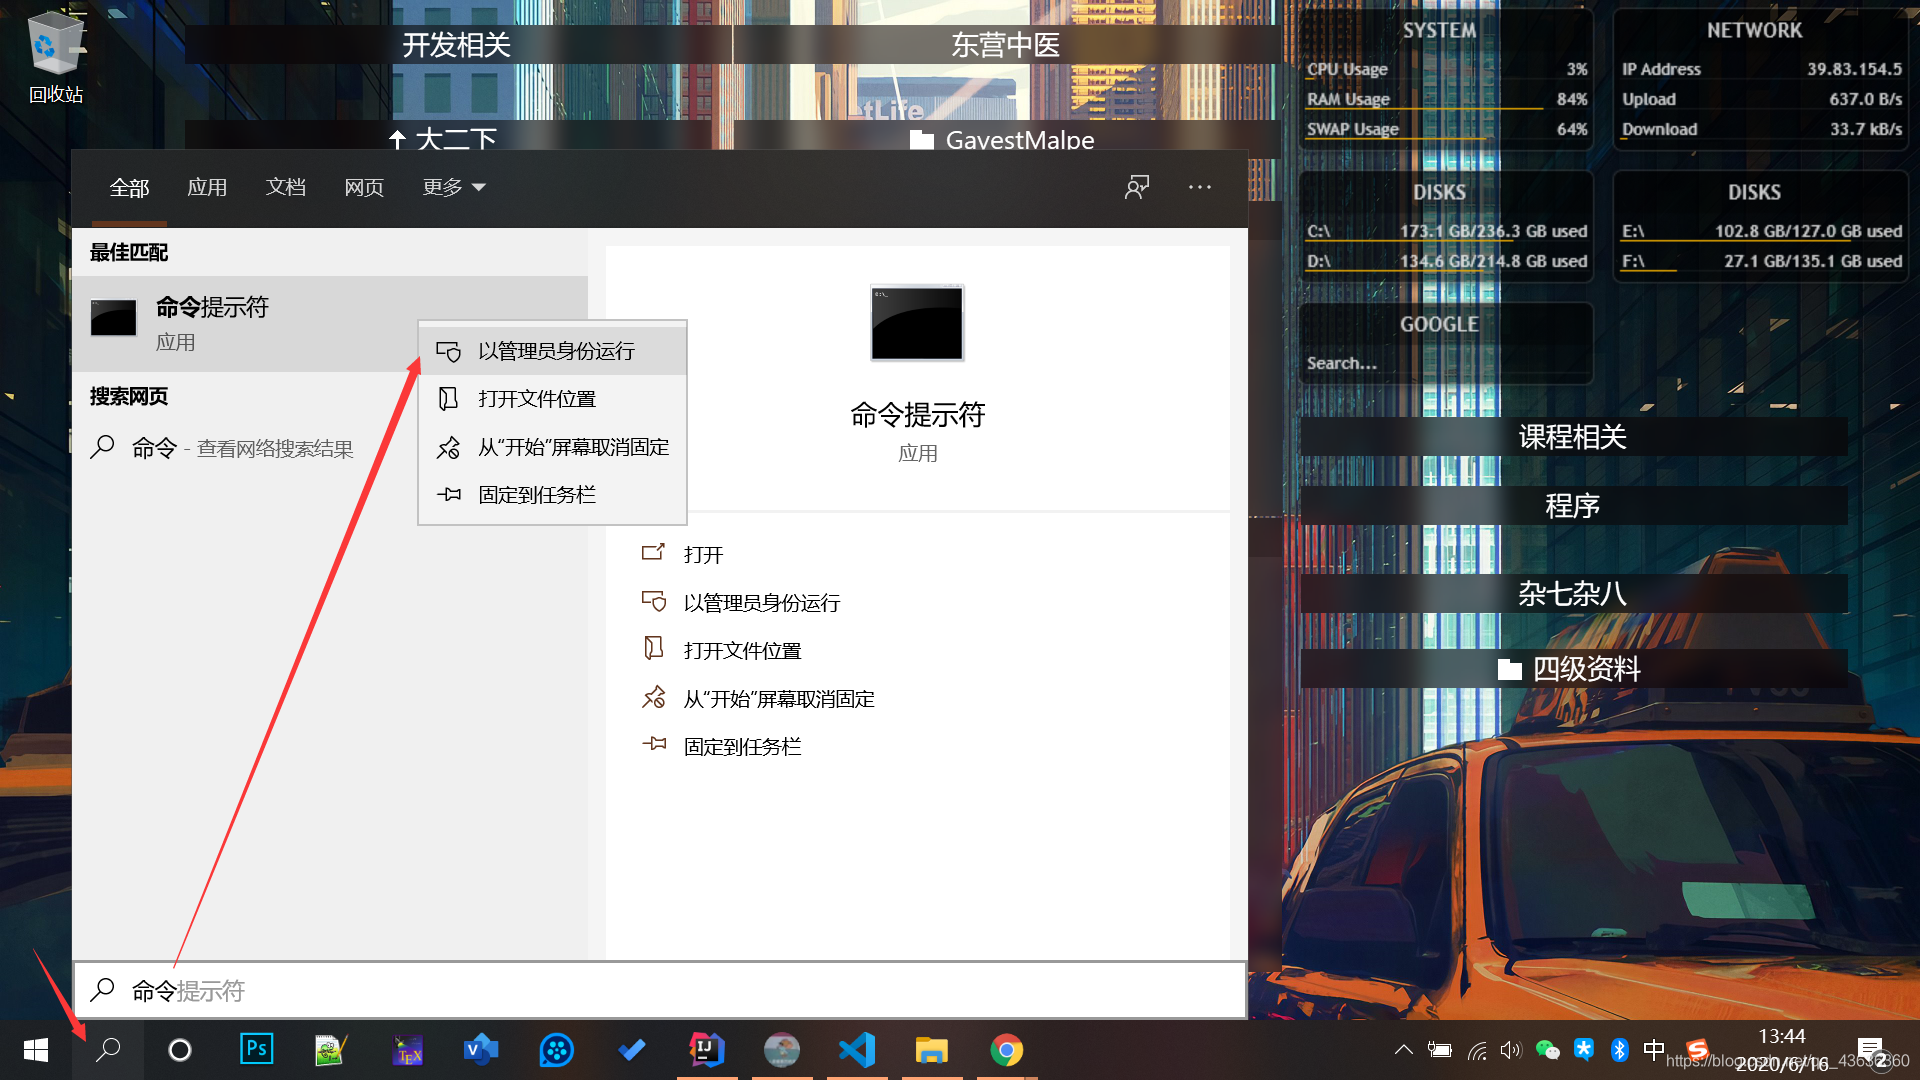
Task: Open the 开发相关 desktop bar
Action: pyautogui.click(x=457, y=45)
